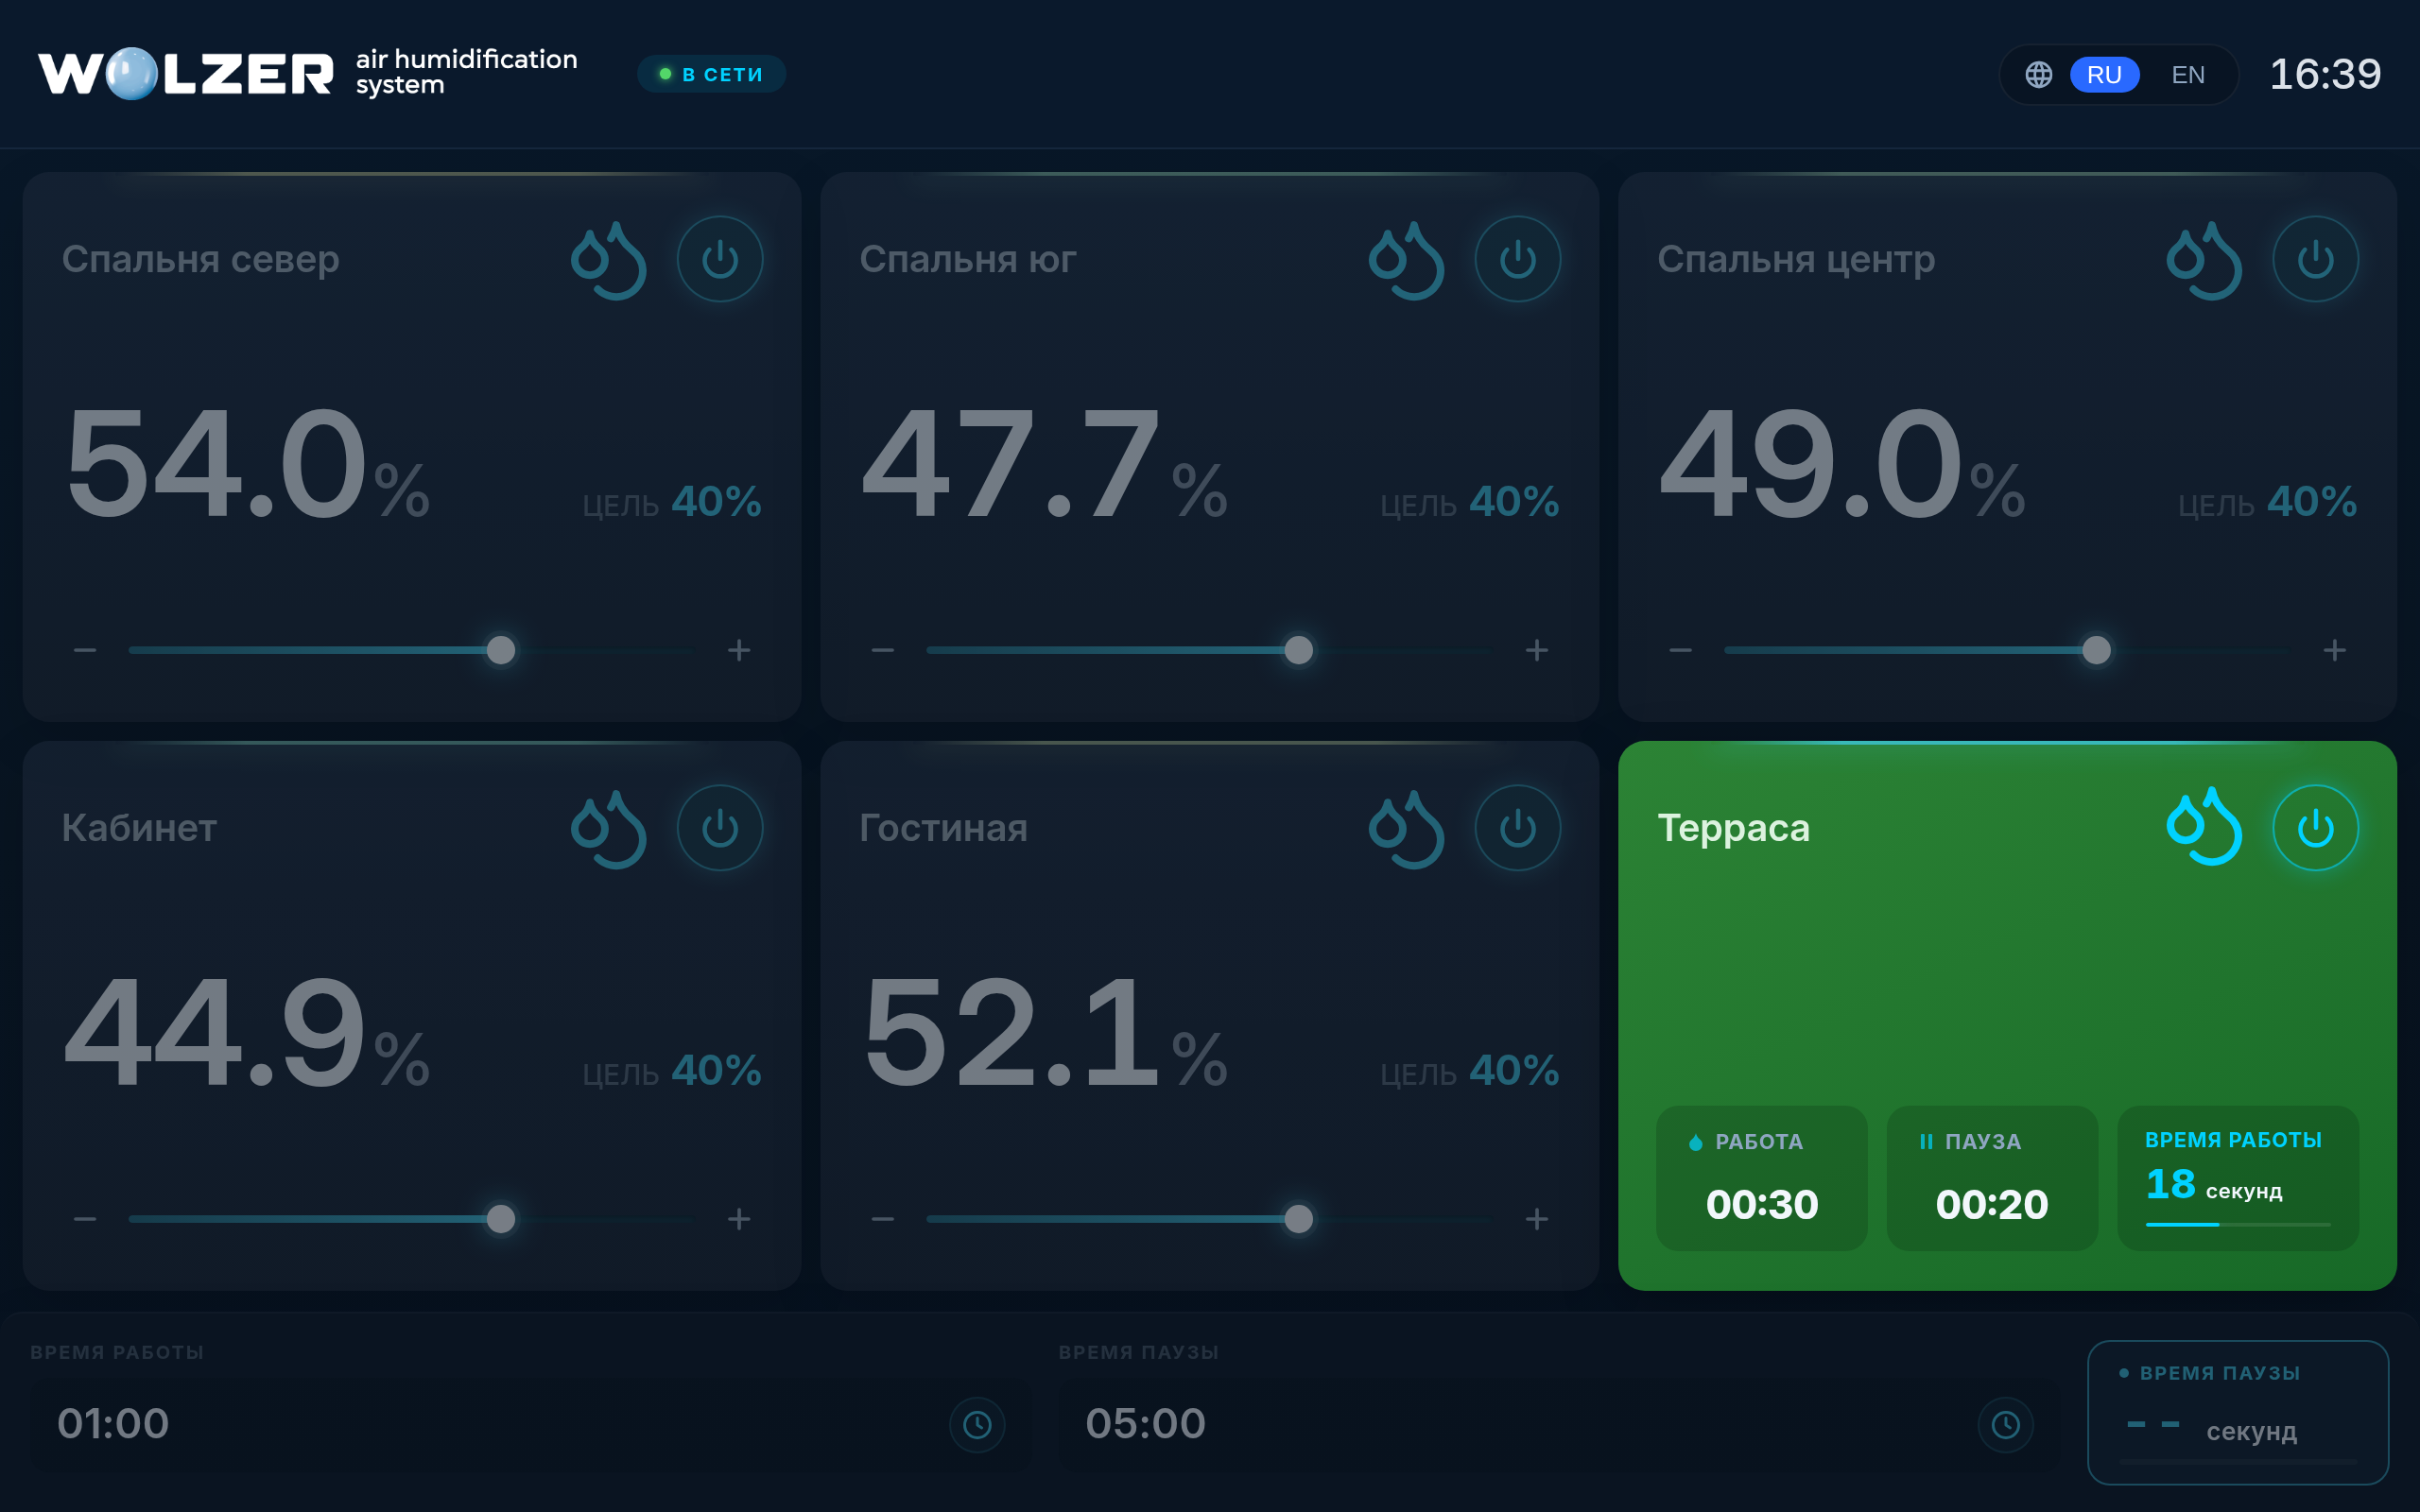Open the clock picker for Время работы
The image size is (2420, 1512).
click(977, 1424)
